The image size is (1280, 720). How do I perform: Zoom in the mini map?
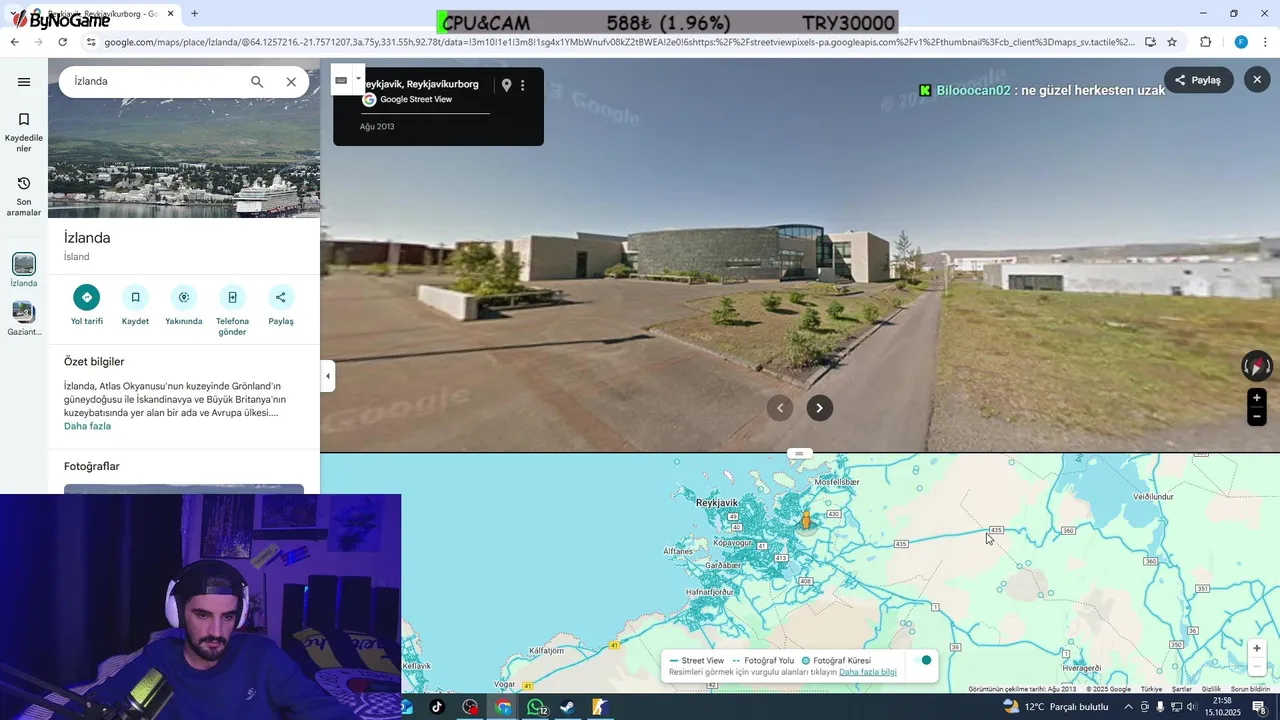[x=1257, y=648]
